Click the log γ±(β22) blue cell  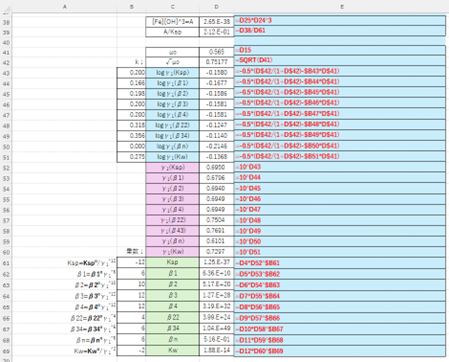[x=172, y=125]
